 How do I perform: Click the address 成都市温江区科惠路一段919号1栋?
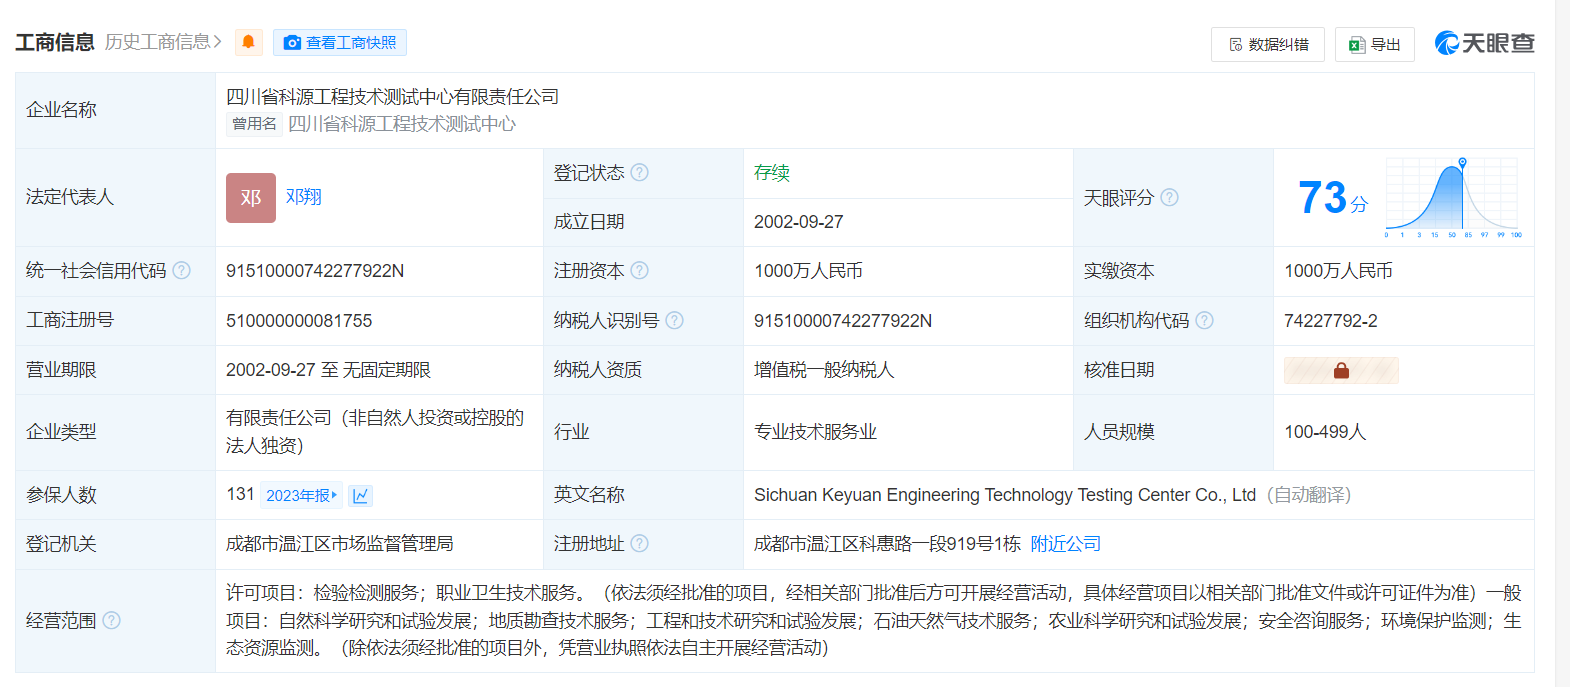(x=887, y=543)
